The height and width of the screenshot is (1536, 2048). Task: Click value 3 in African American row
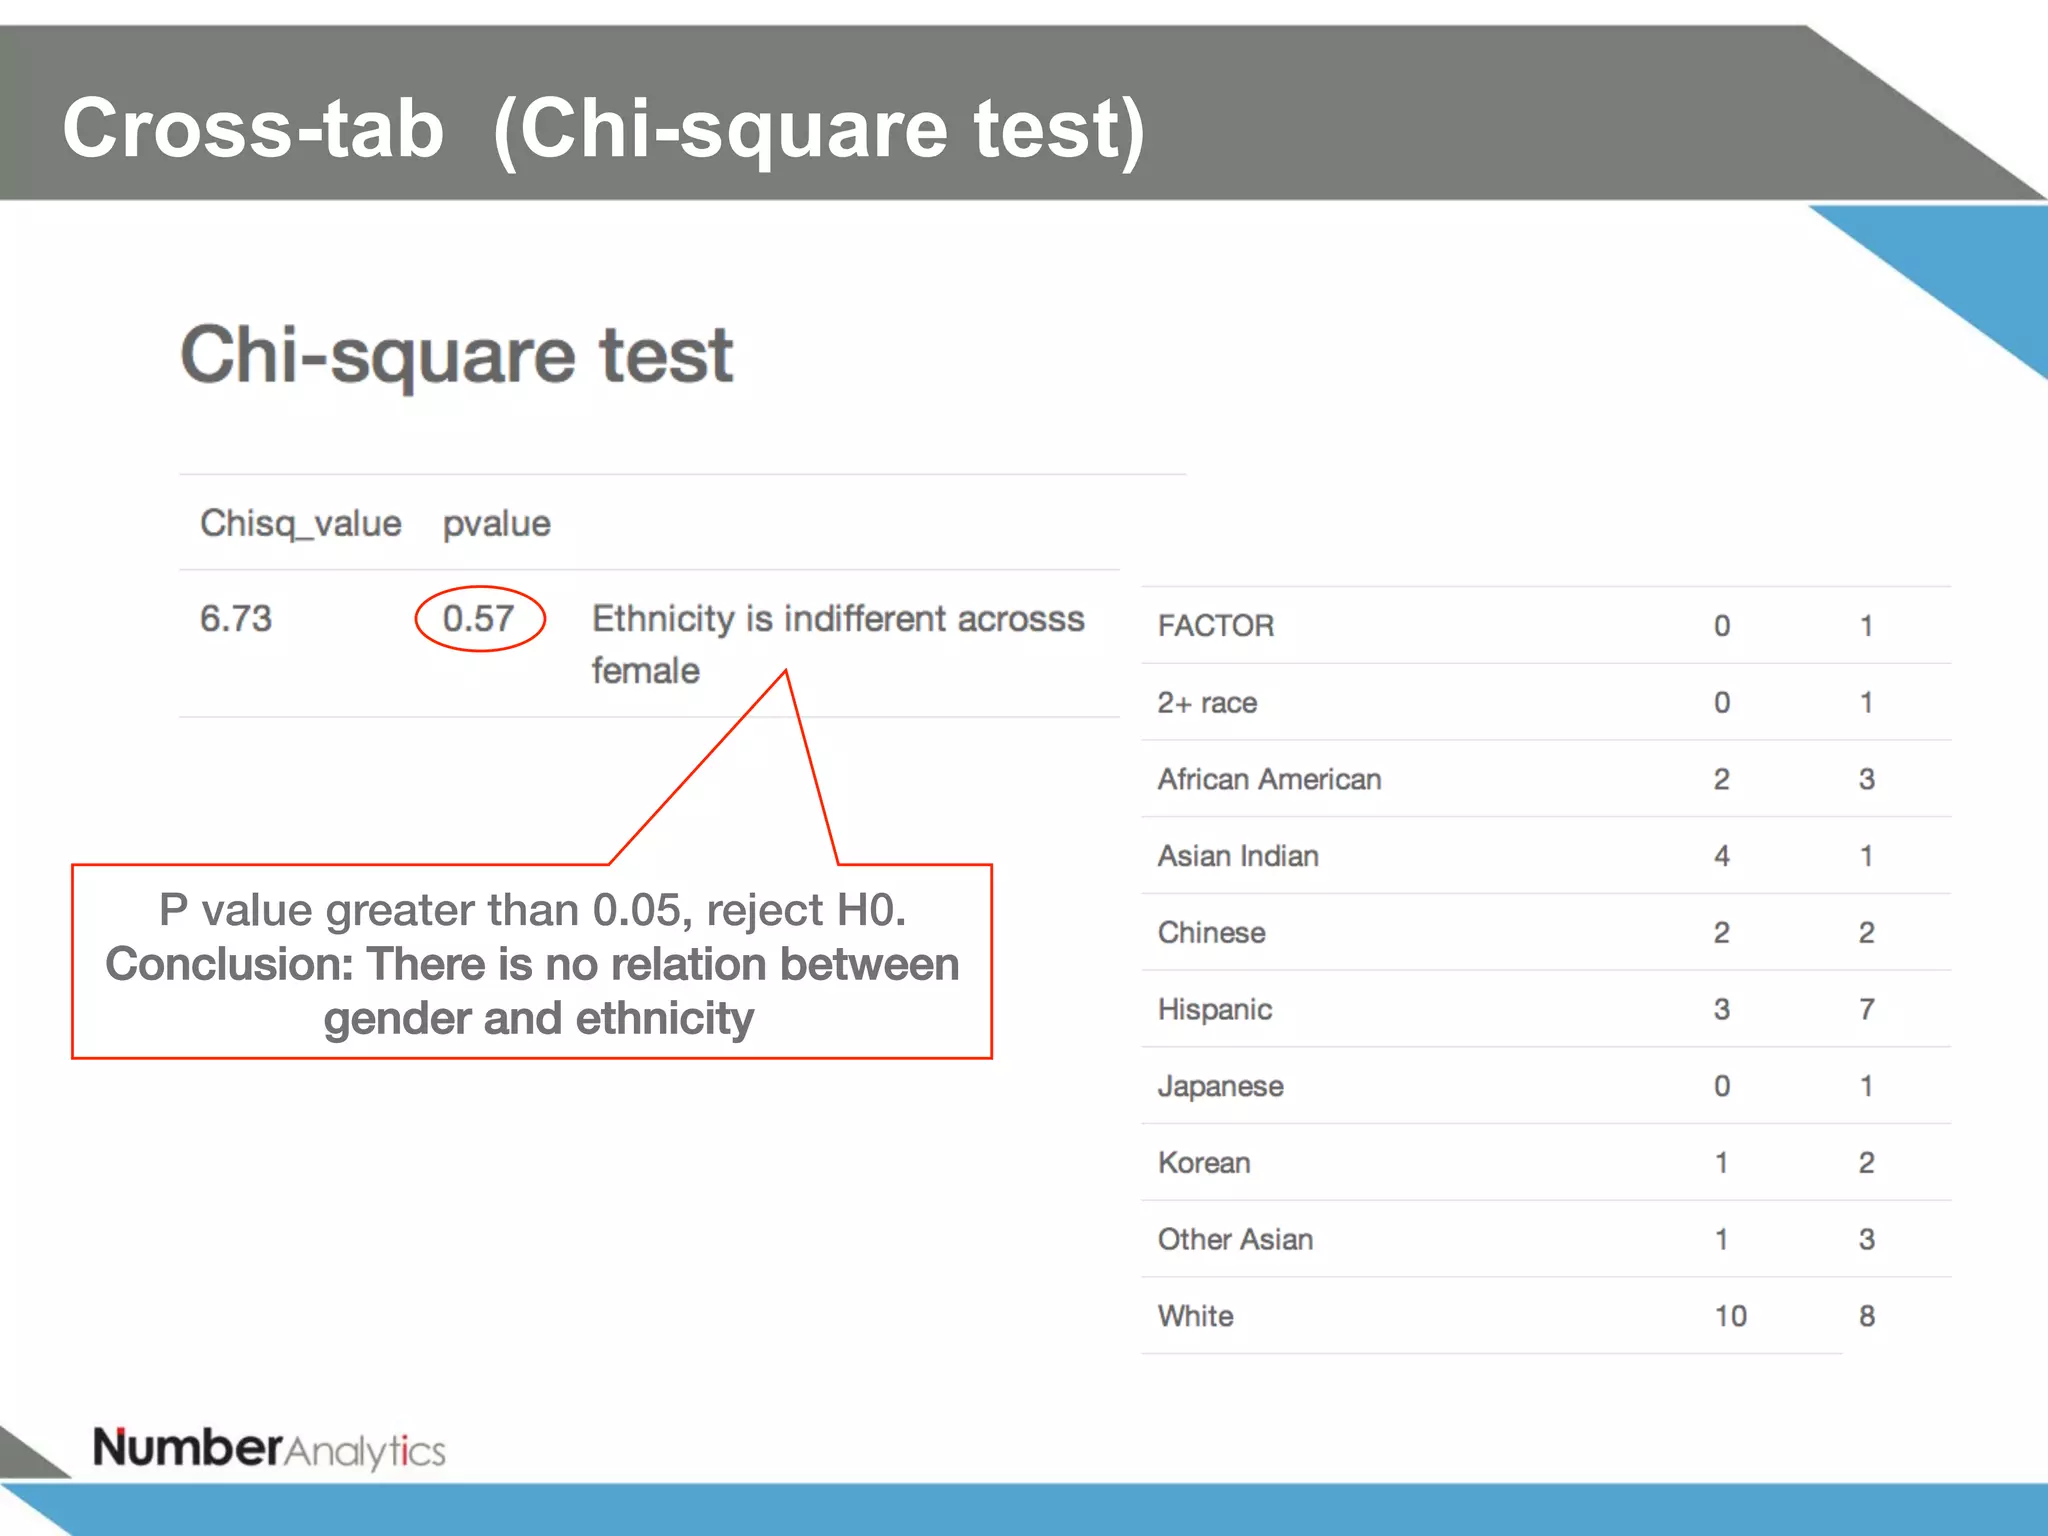[1866, 779]
